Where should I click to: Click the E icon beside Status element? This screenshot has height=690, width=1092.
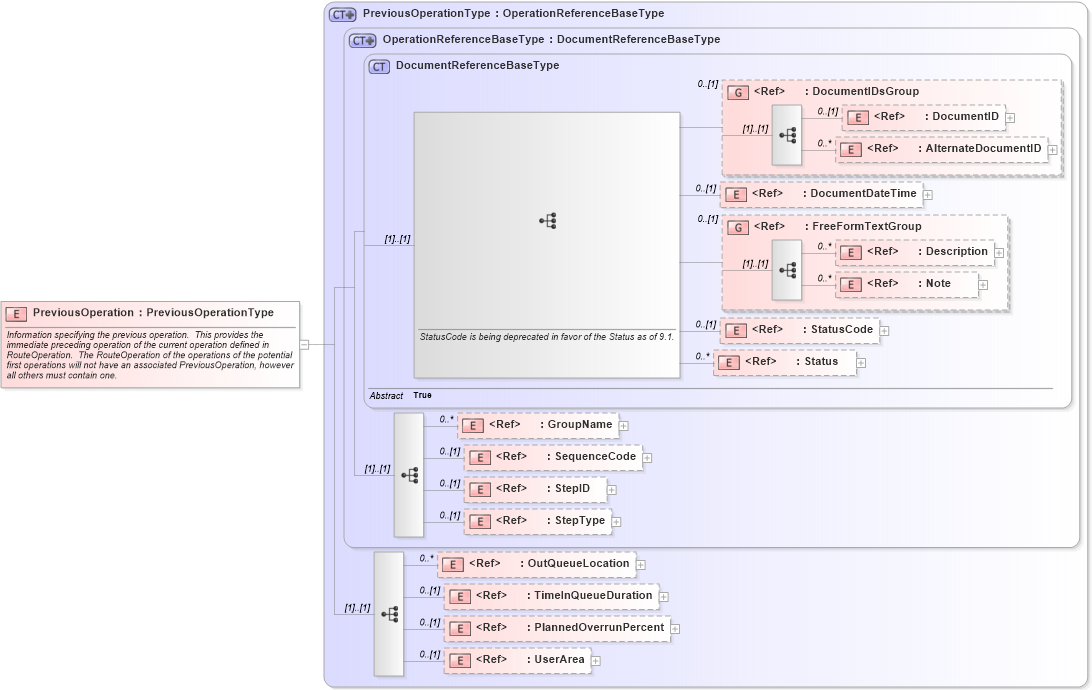[x=730, y=362]
